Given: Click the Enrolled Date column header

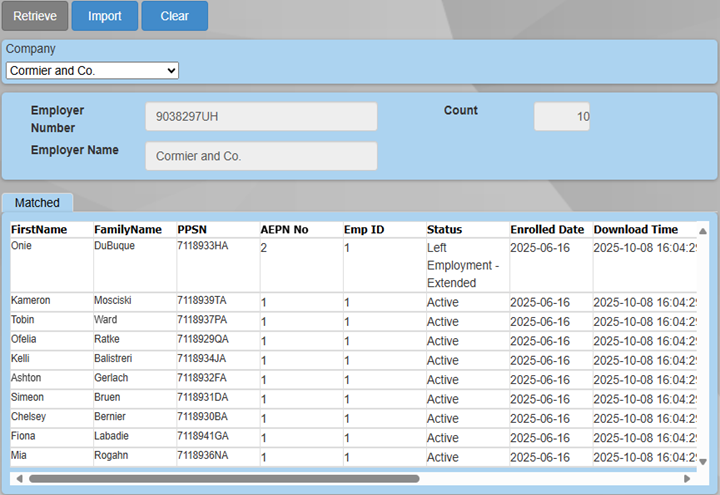Looking at the screenshot, I should pyautogui.click(x=547, y=230).
